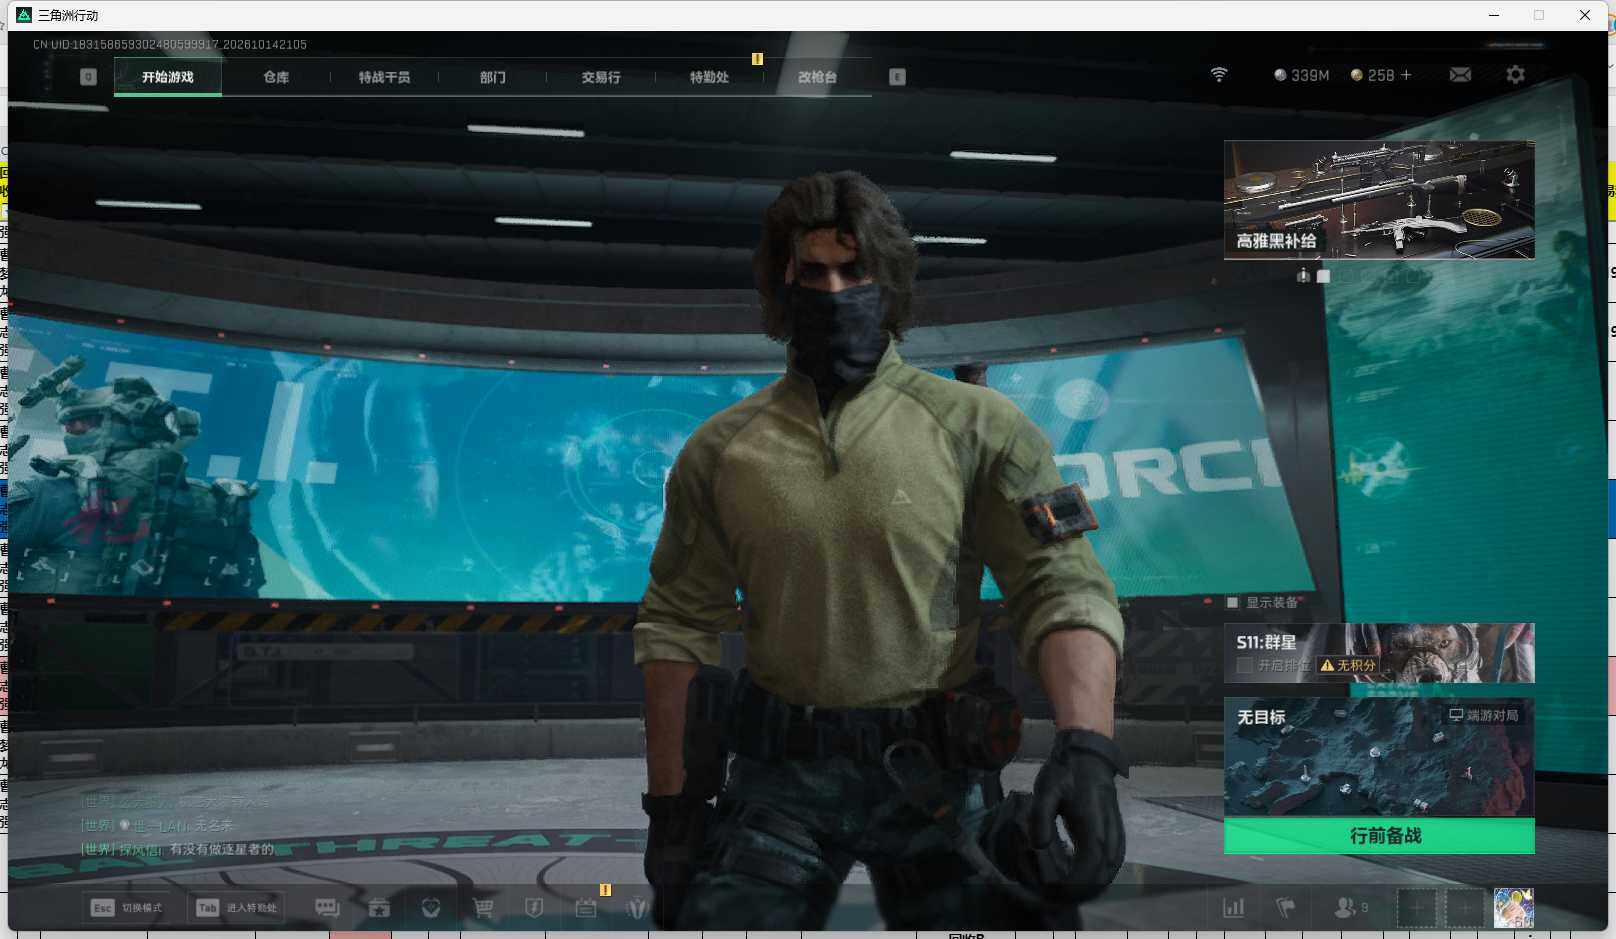Click the Q key tab-left icon
Viewport: 1616px width, 939px height.
[88, 77]
